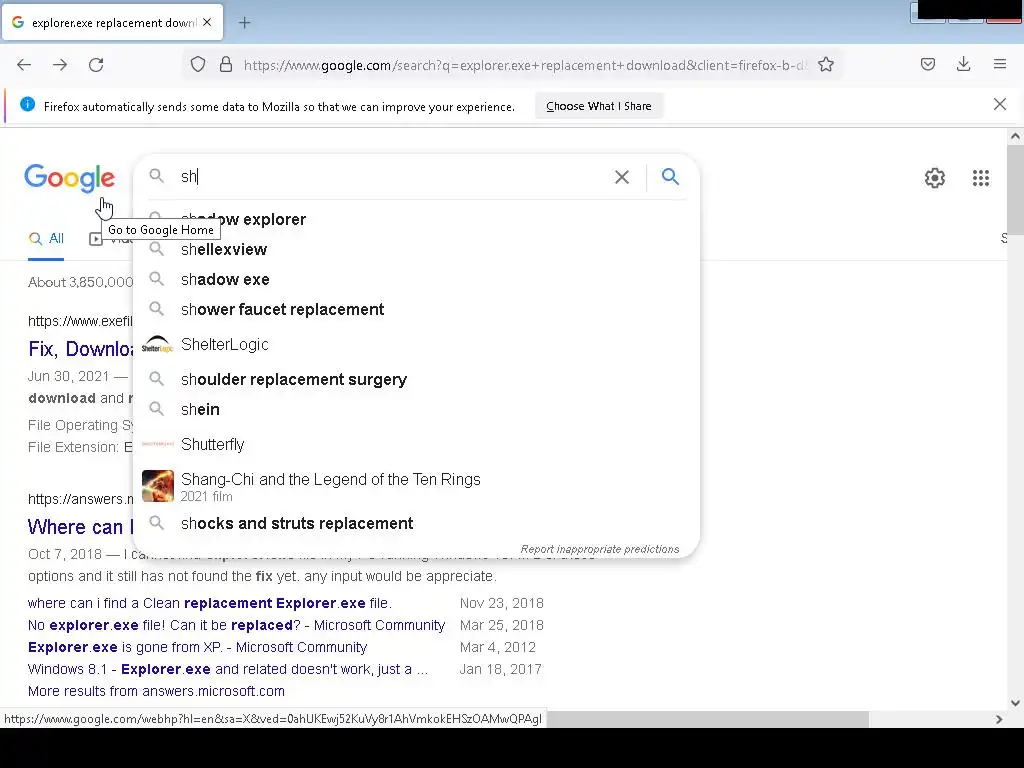
Task: Close the explorer.exe replacement tab
Action: click(x=207, y=22)
